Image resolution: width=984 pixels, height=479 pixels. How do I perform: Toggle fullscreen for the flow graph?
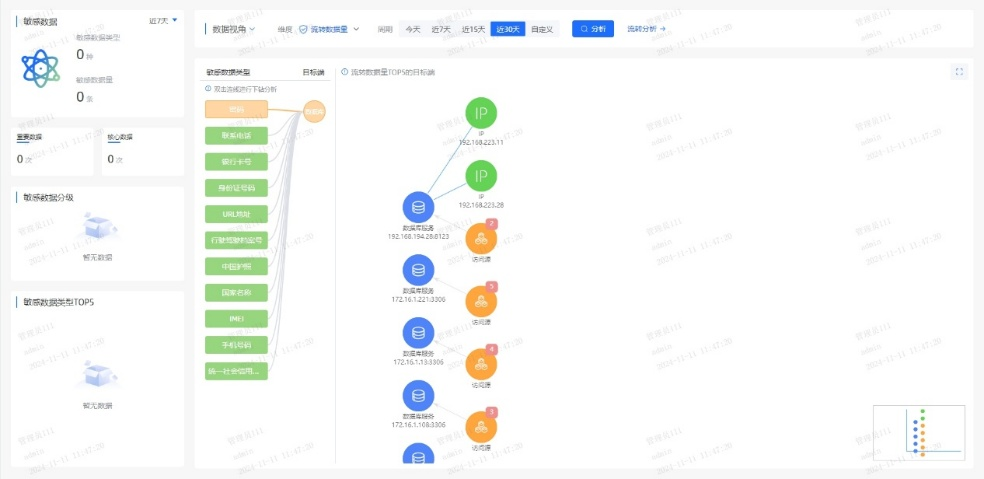(959, 72)
